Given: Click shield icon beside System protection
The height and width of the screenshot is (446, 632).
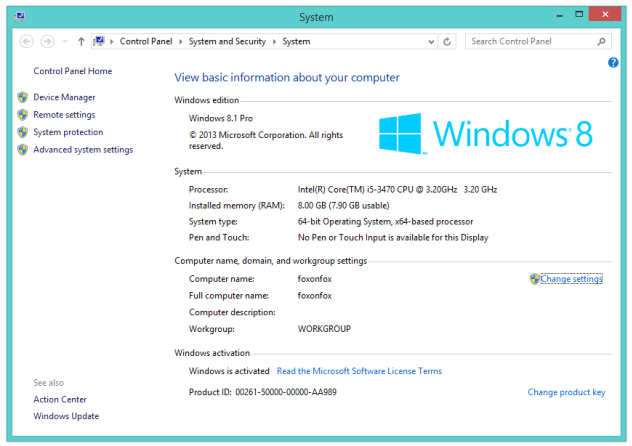Looking at the screenshot, I should click(x=23, y=132).
